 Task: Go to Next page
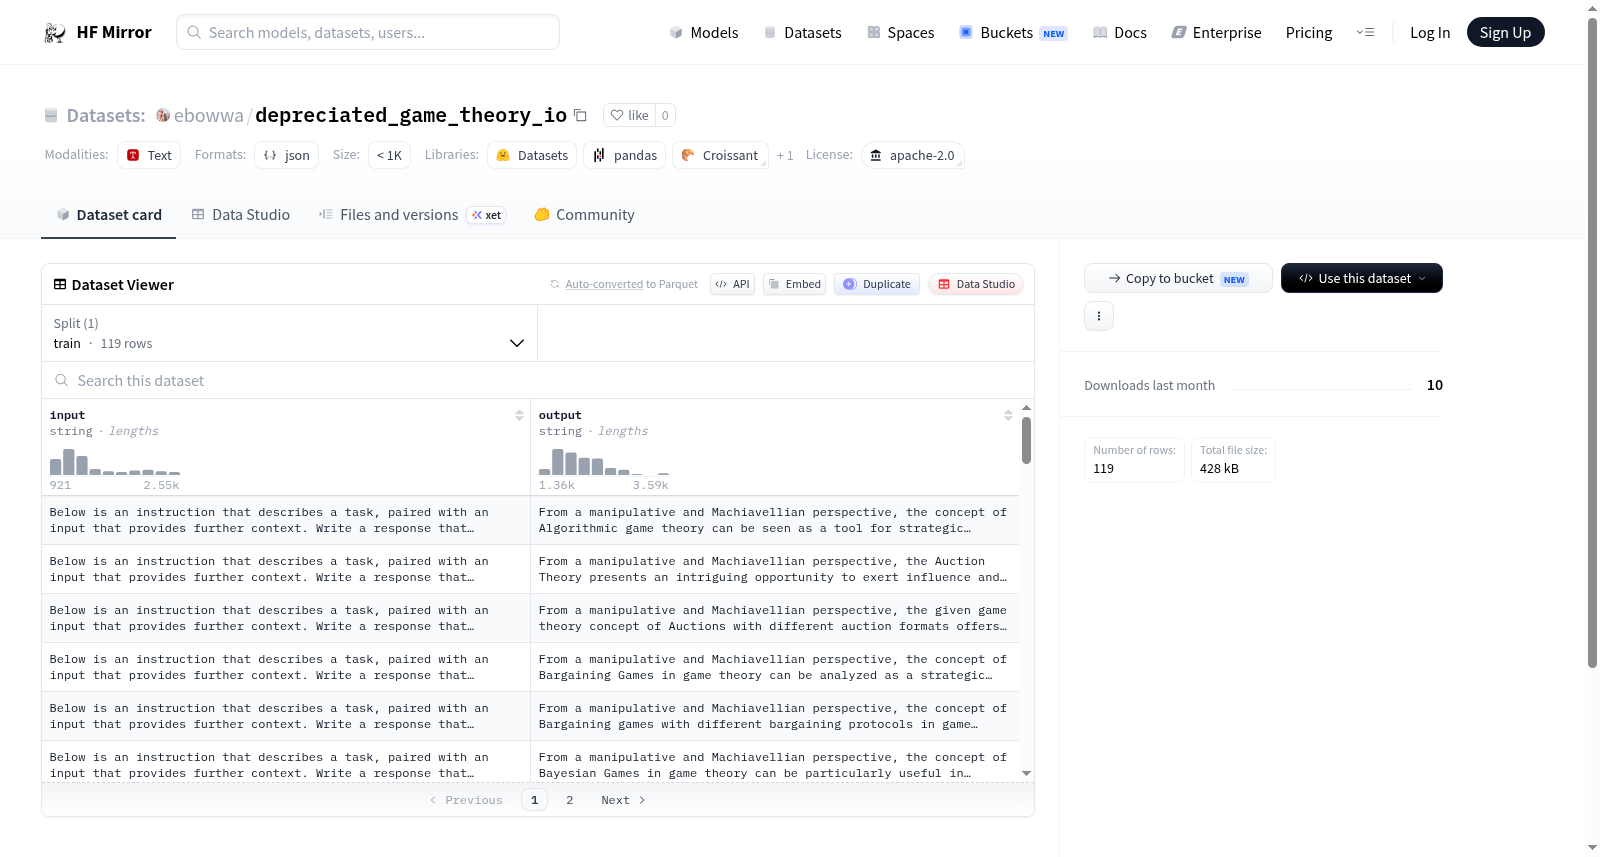(623, 800)
